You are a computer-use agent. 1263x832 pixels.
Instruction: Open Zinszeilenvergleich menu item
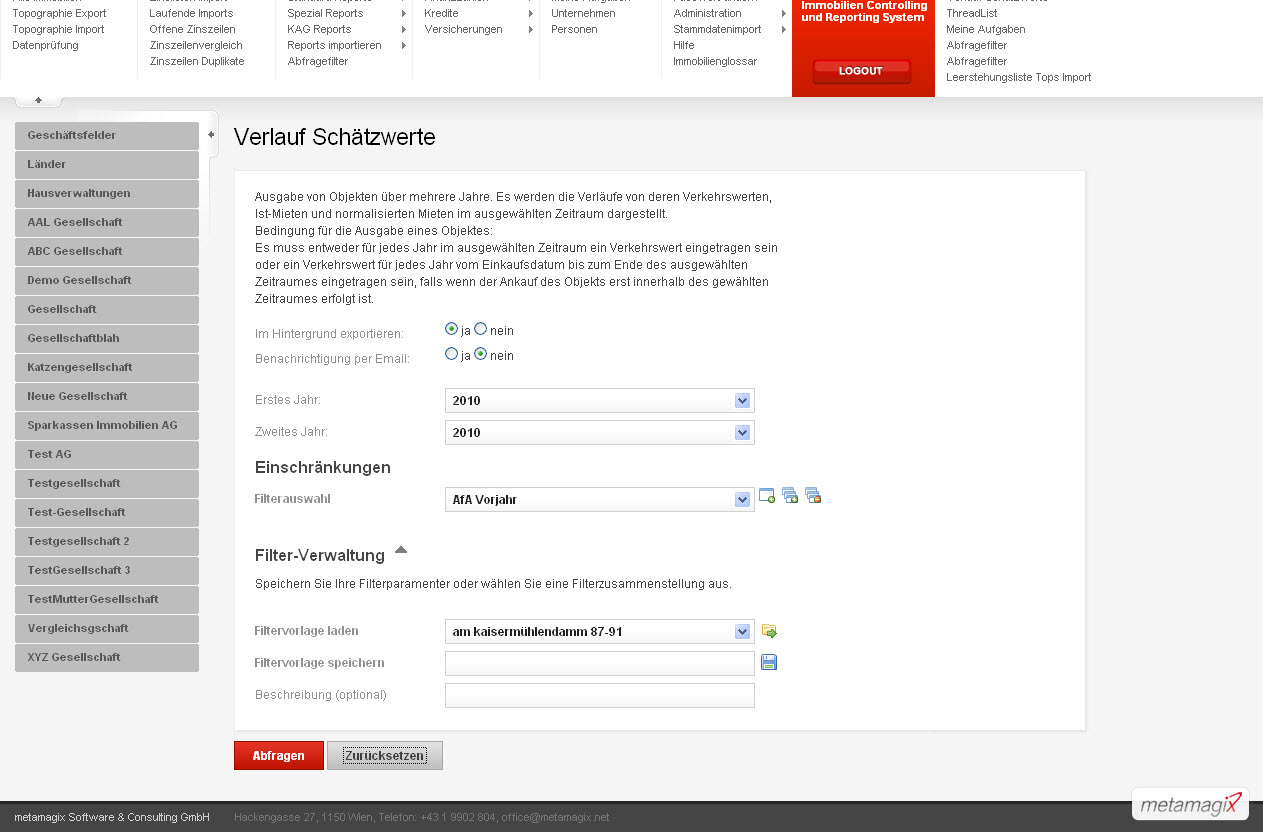coord(197,45)
